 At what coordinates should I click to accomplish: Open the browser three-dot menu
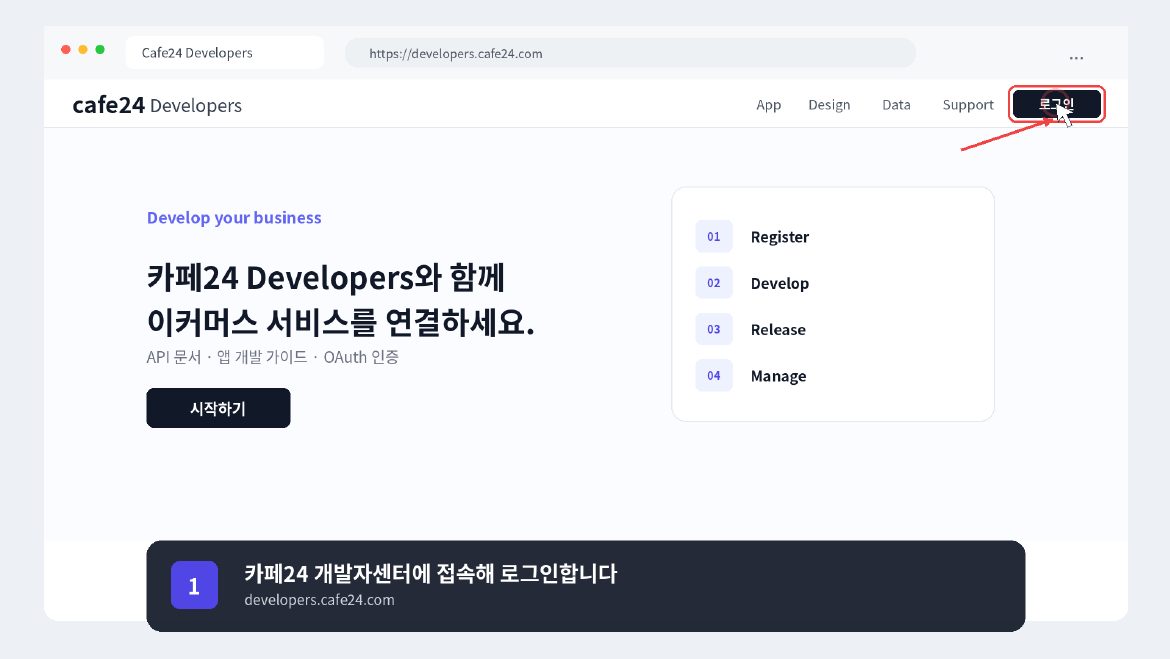pos(1076,57)
